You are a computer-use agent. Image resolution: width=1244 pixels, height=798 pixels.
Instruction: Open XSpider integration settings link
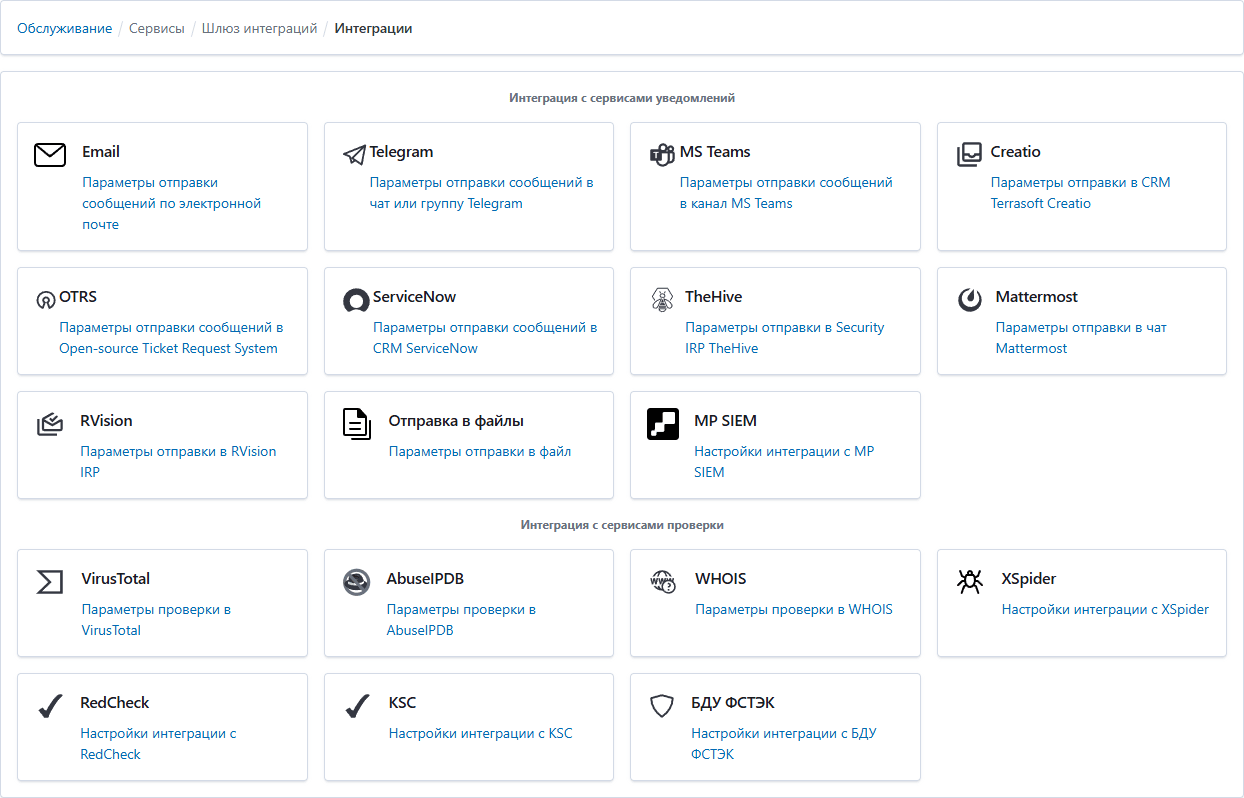click(x=1105, y=609)
